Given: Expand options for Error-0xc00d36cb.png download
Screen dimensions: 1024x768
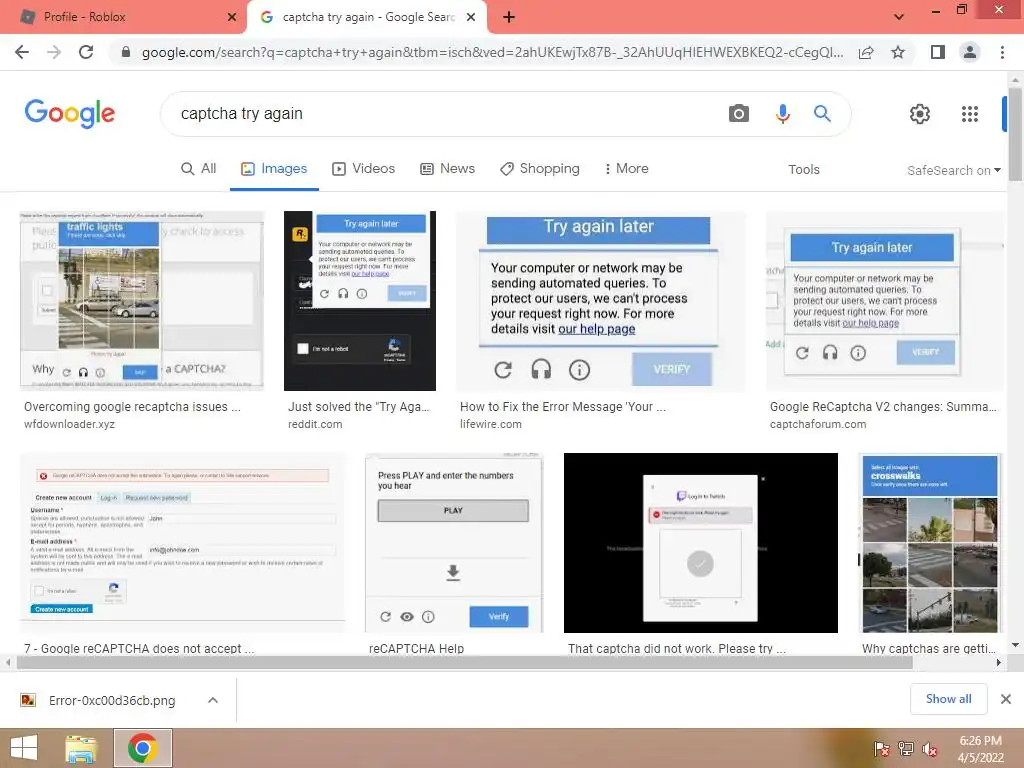Looking at the screenshot, I should 213,700.
